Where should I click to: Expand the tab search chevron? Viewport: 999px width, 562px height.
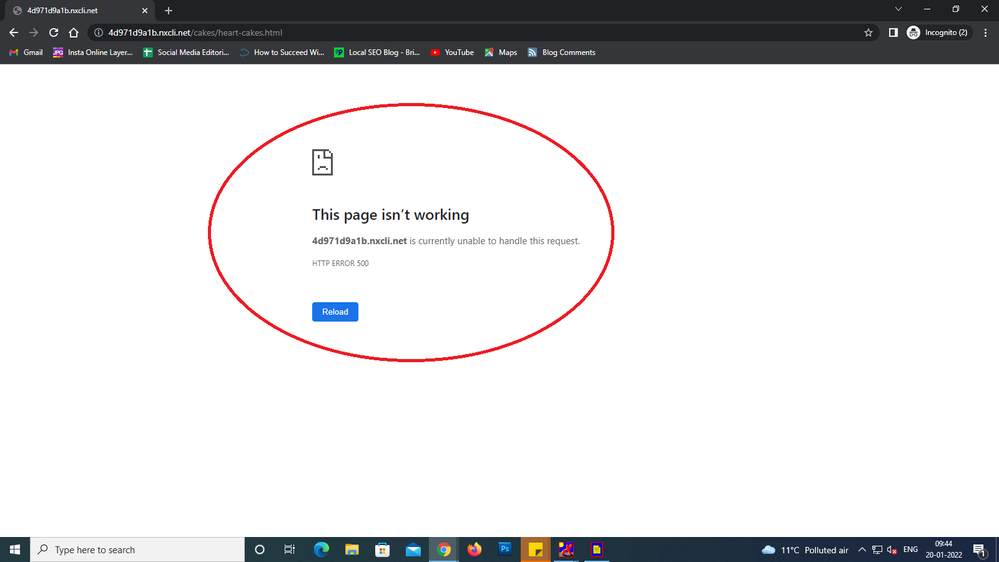(x=898, y=9)
